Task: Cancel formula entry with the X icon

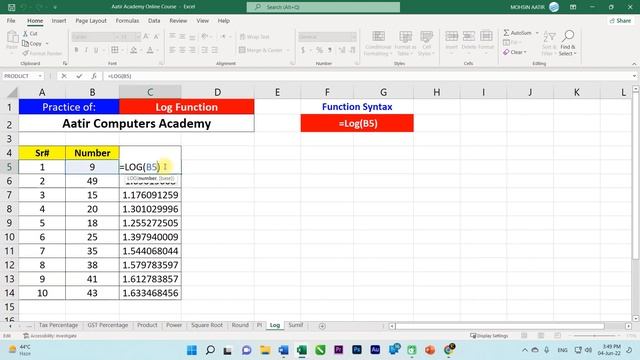Action: coord(64,76)
